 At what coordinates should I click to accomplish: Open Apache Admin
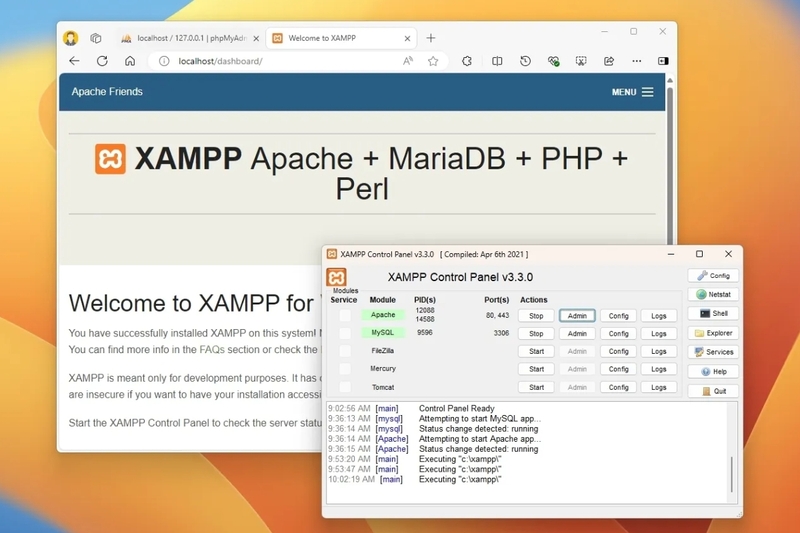[577, 316]
